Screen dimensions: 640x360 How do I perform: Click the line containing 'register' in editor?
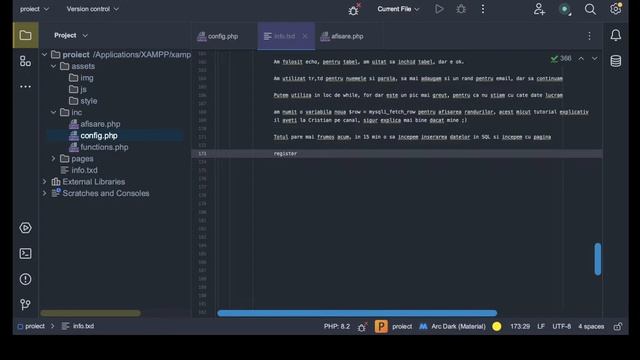click(x=397, y=154)
